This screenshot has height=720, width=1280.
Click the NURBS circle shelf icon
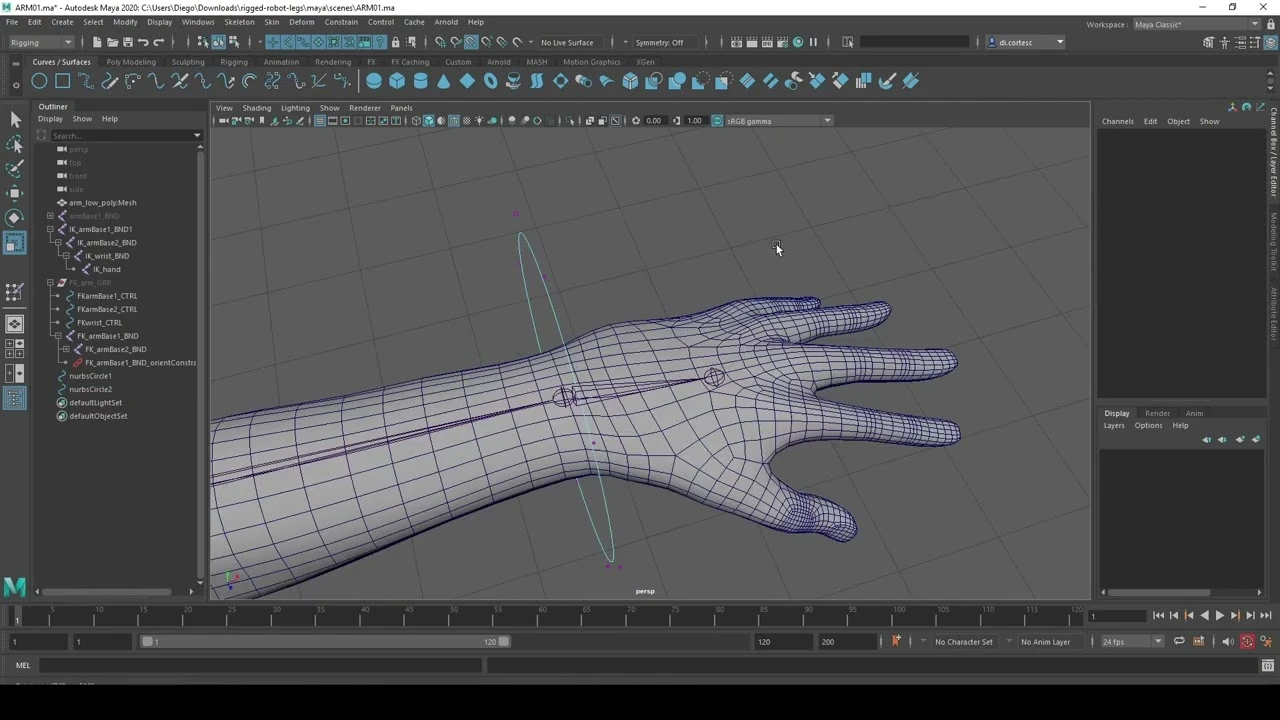tap(39, 81)
